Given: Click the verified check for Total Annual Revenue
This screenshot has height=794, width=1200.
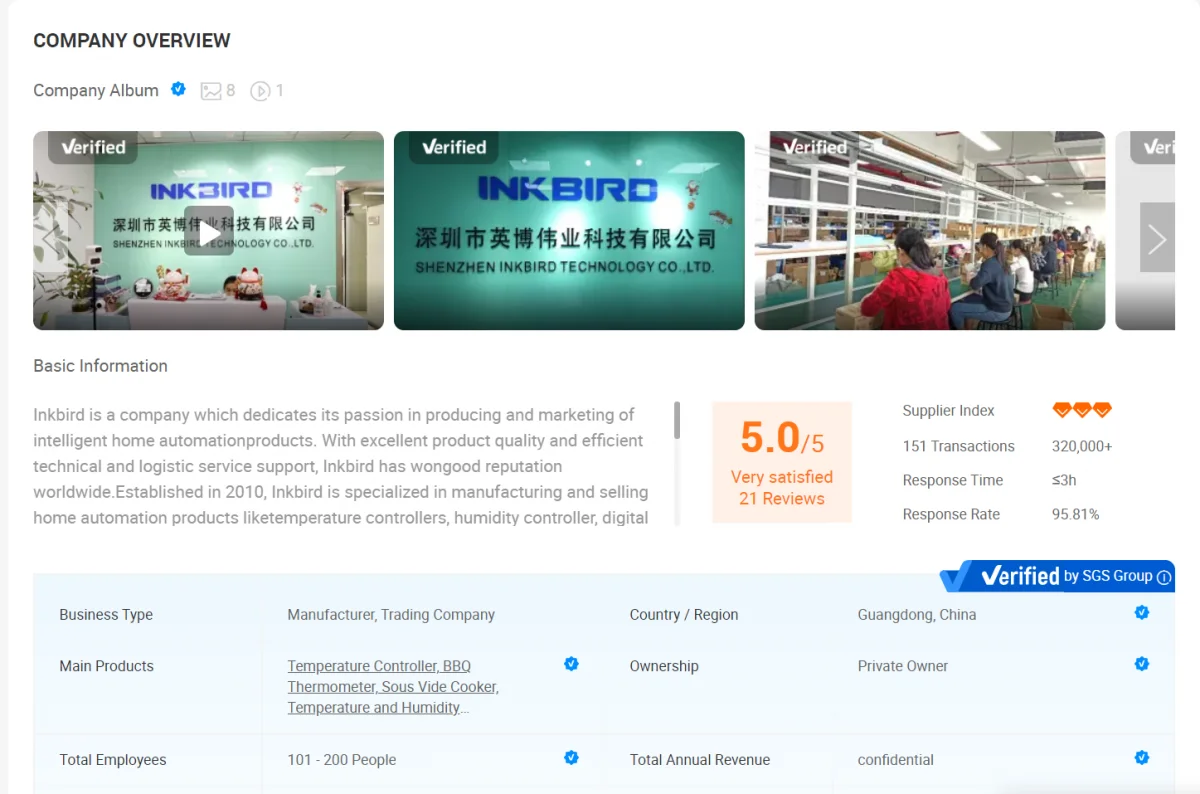Looking at the screenshot, I should coord(1141,758).
